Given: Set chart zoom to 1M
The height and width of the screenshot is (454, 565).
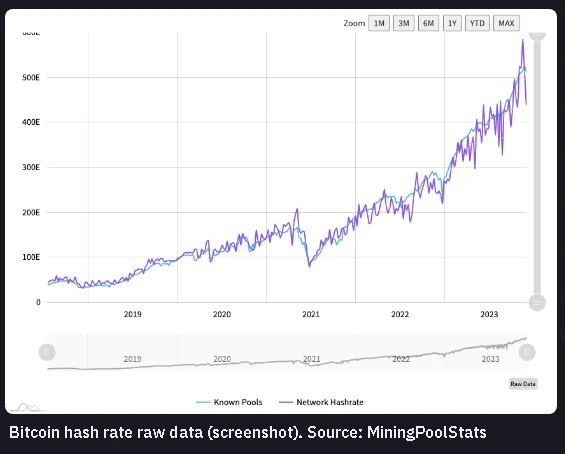Looking at the screenshot, I should pyautogui.click(x=379, y=23).
